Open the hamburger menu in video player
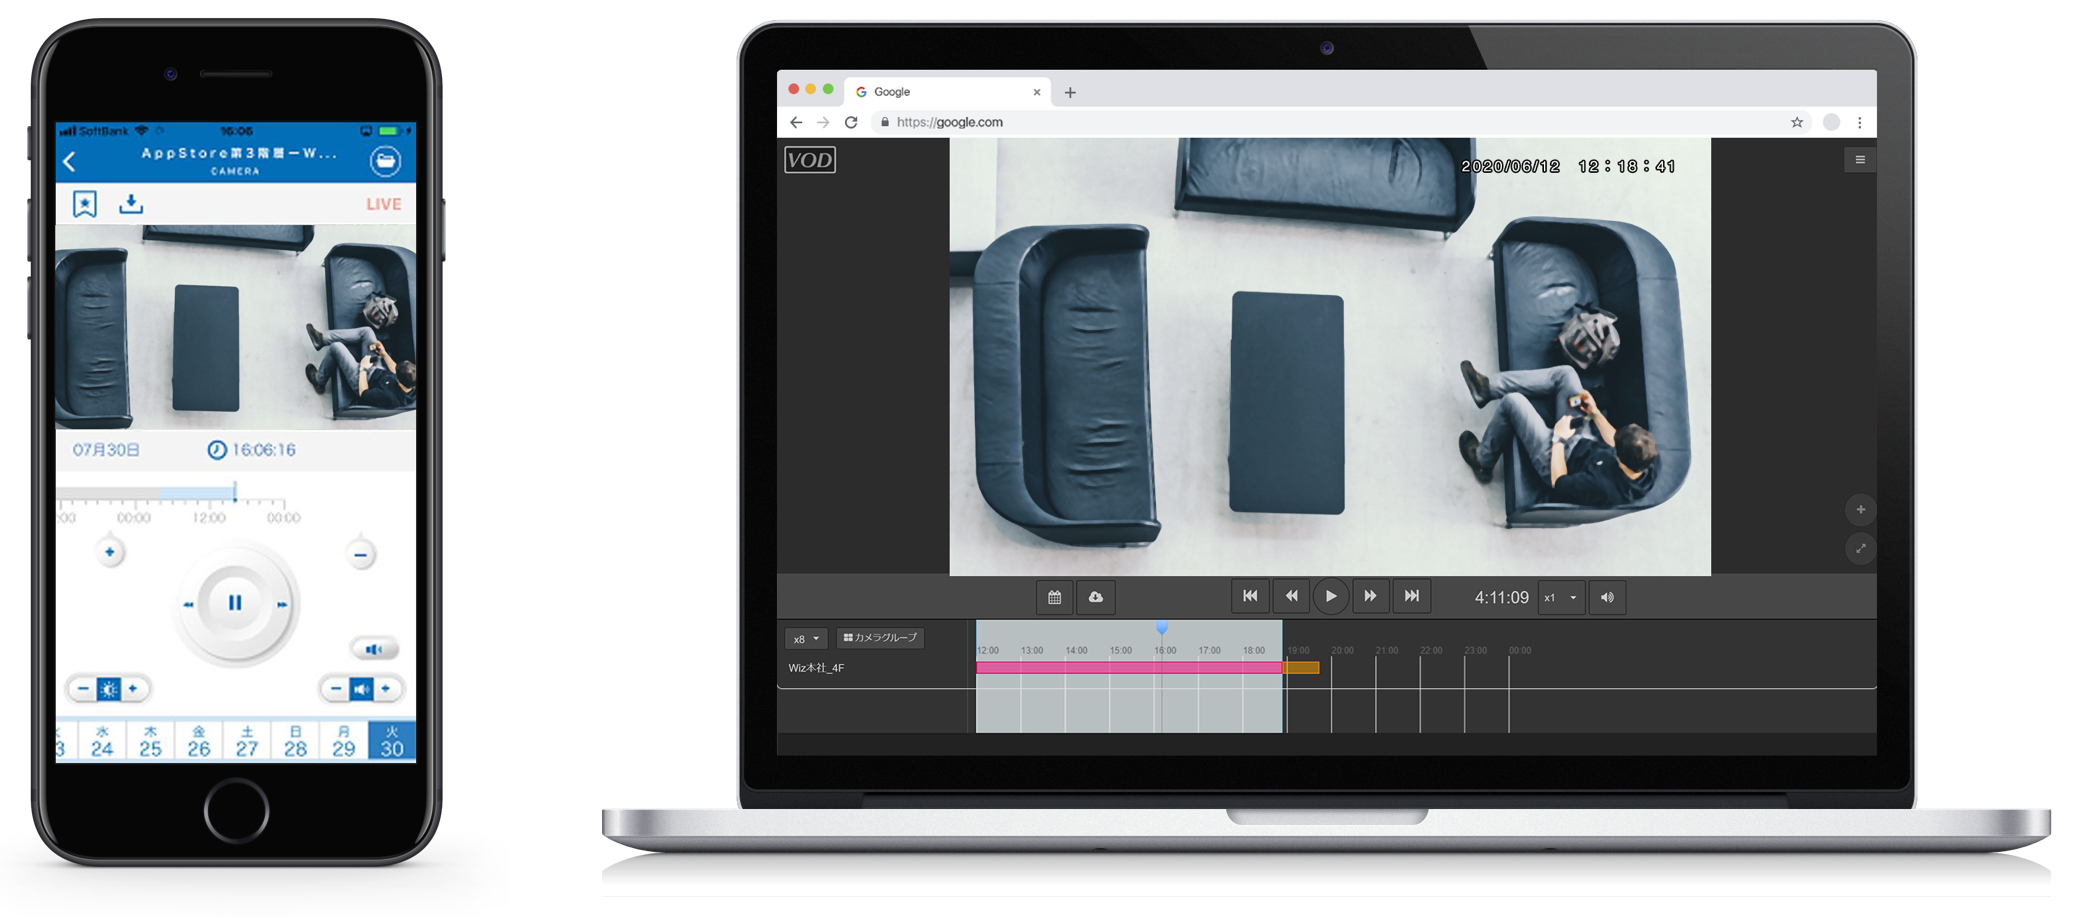Viewport: 2078px width, 918px height. 1860,160
